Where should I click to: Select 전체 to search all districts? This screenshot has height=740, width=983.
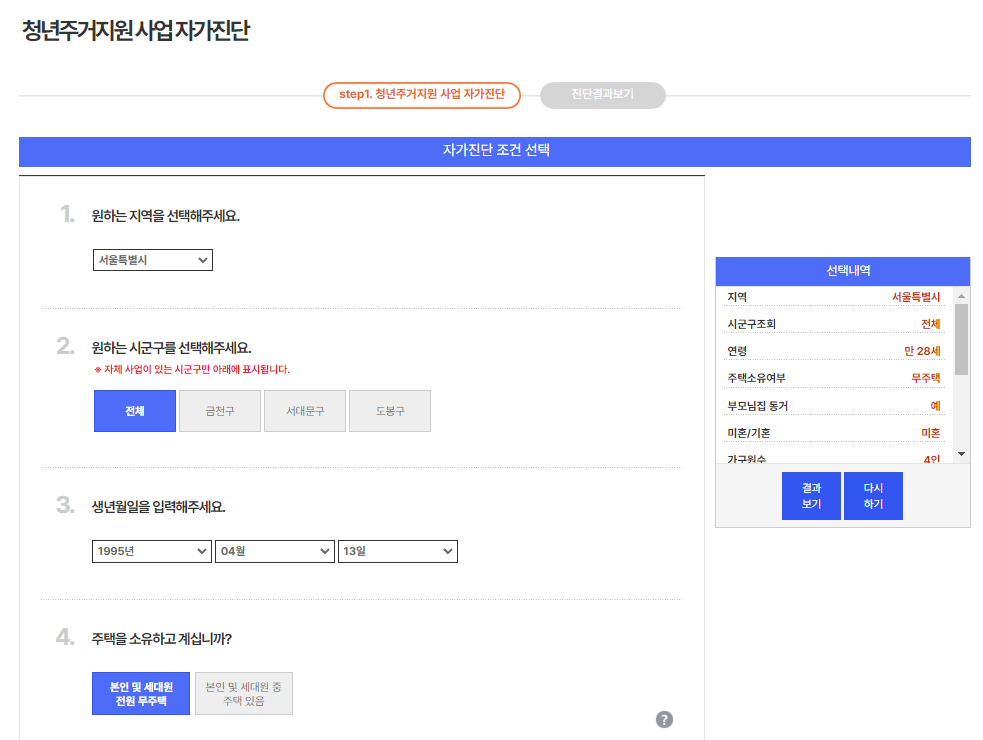(x=134, y=410)
